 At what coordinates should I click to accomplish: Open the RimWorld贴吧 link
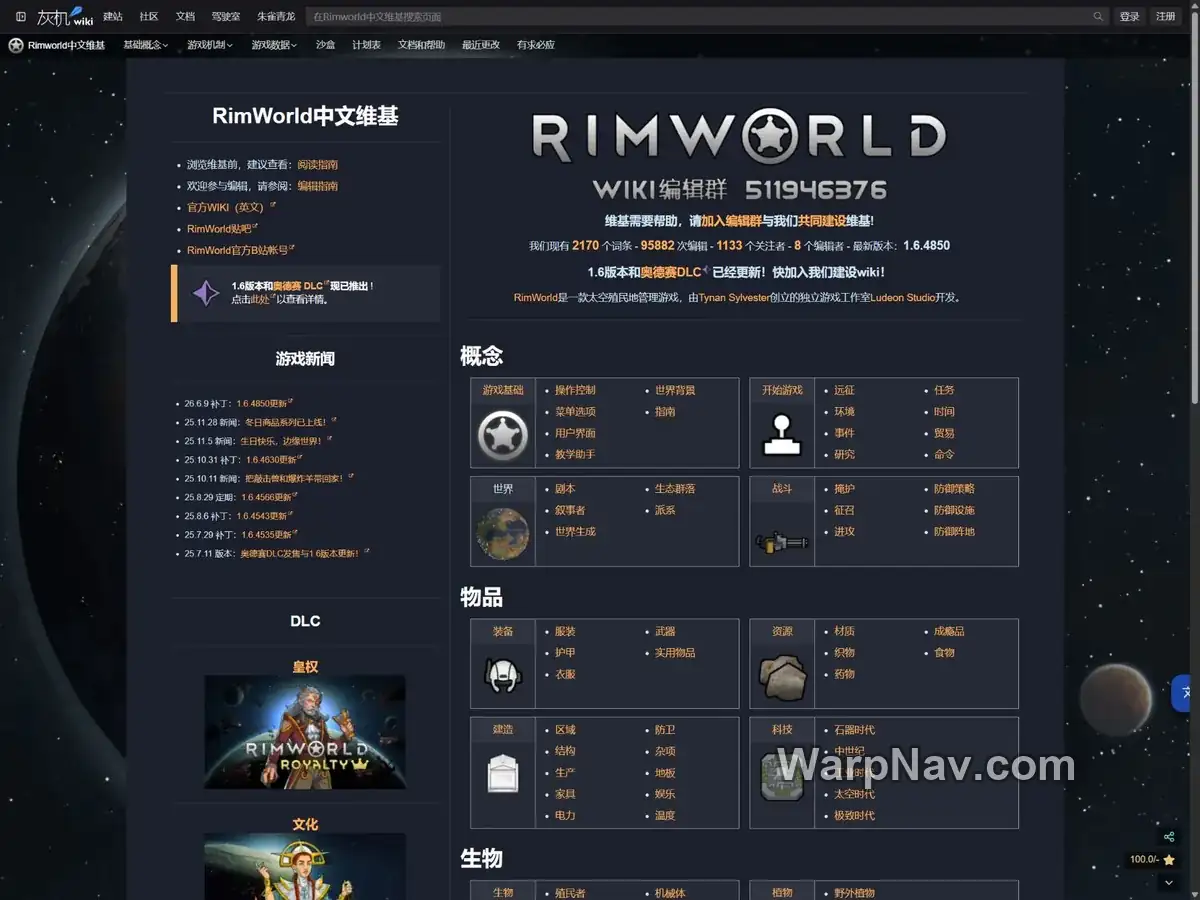(x=220, y=229)
